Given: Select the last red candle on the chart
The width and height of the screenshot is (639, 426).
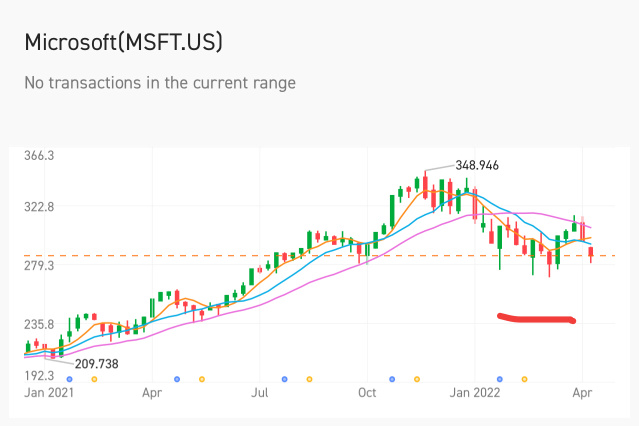Looking at the screenshot, I should (591, 254).
